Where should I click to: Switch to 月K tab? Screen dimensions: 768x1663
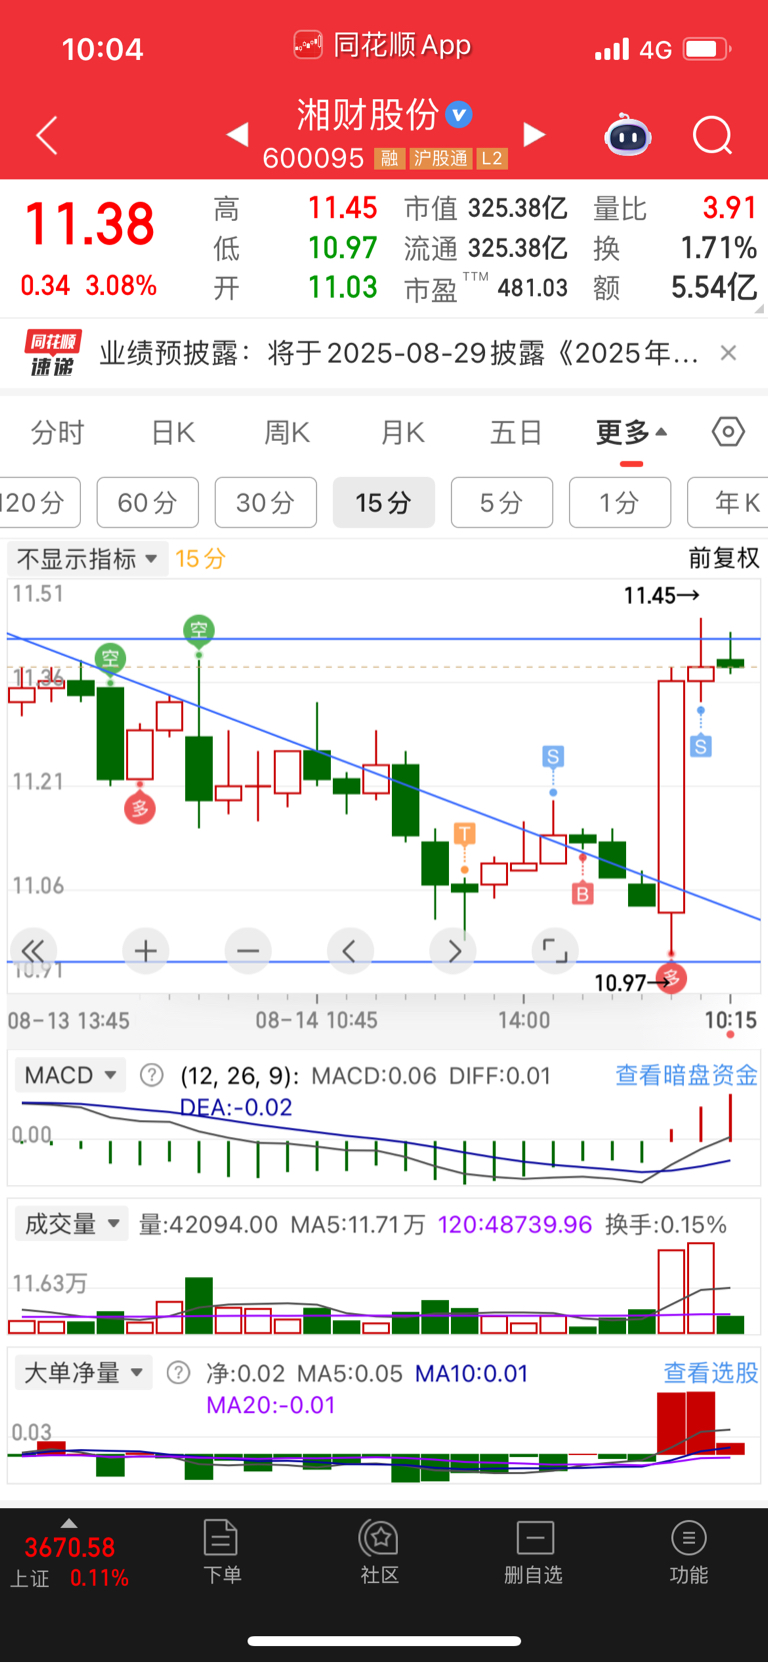point(403,432)
